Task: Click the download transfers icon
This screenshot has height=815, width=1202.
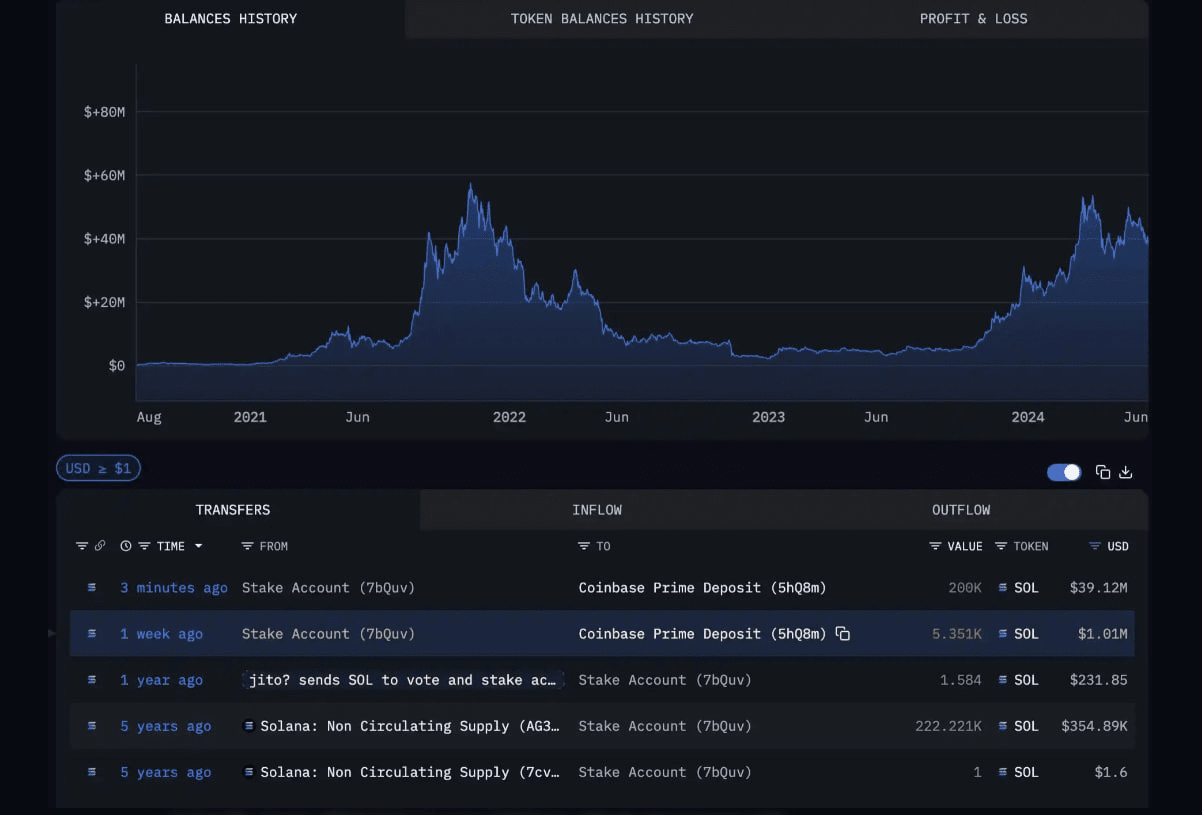Action: pos(1125,472)
